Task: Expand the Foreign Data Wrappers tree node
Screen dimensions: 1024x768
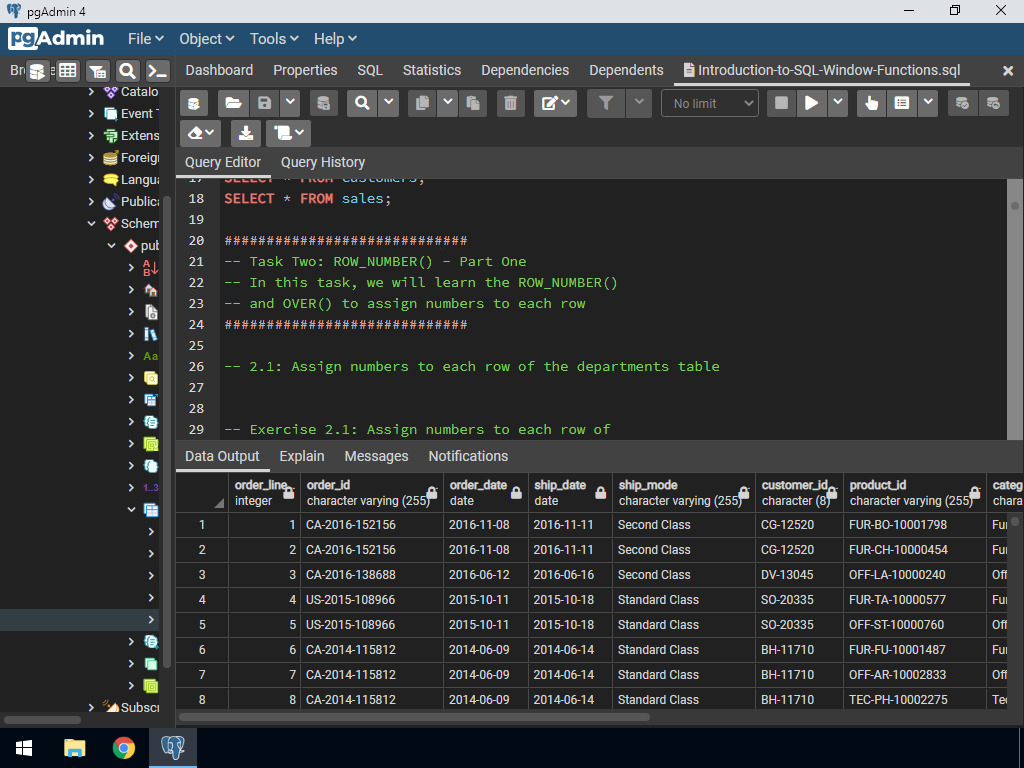Action: [92, 158]
